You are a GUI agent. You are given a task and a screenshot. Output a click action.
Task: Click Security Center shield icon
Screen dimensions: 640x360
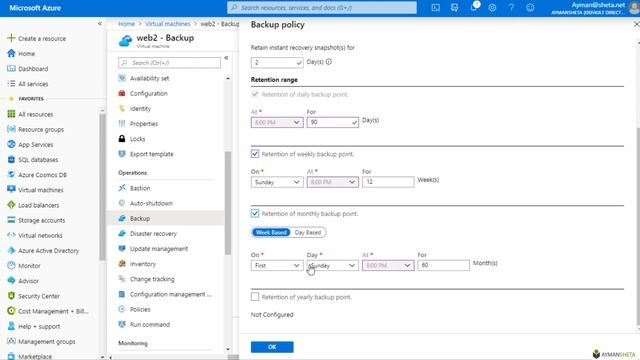pos(11,296)
